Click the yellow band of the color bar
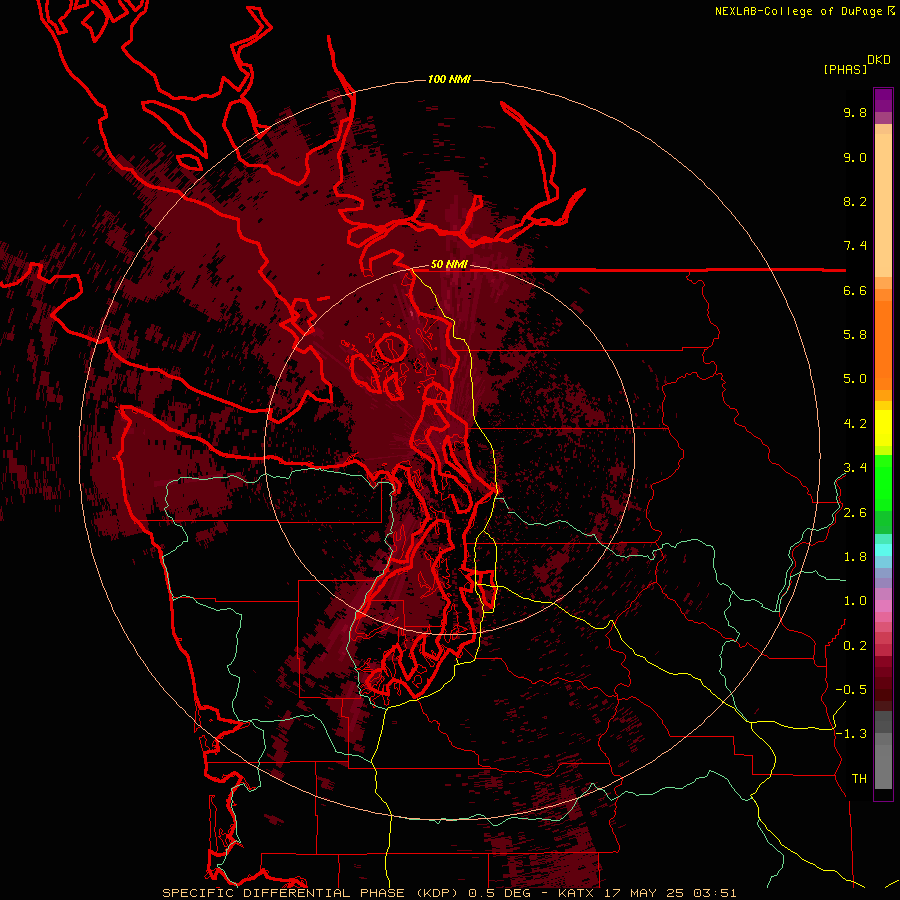 (x=883, y=428)
